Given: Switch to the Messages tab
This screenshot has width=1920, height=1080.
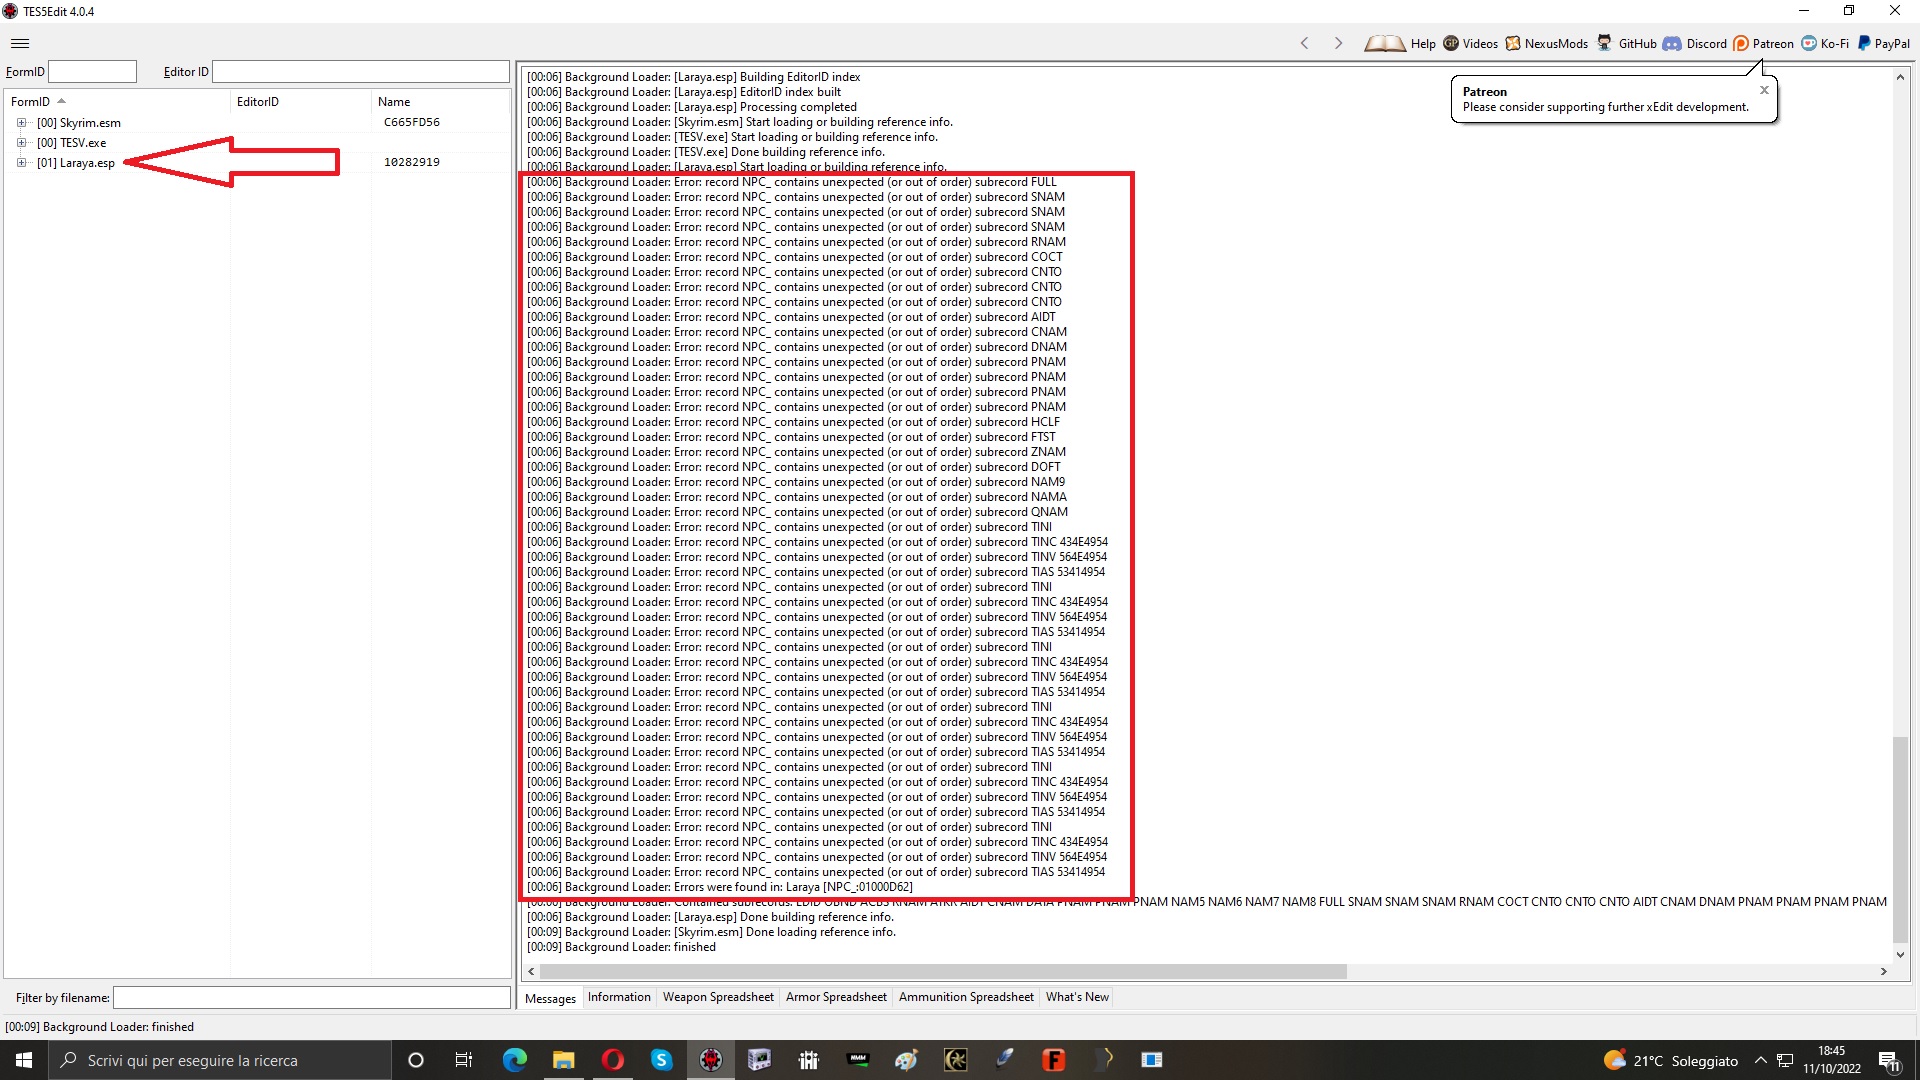Looking at the screenshot, I should (x=550, y=998).
